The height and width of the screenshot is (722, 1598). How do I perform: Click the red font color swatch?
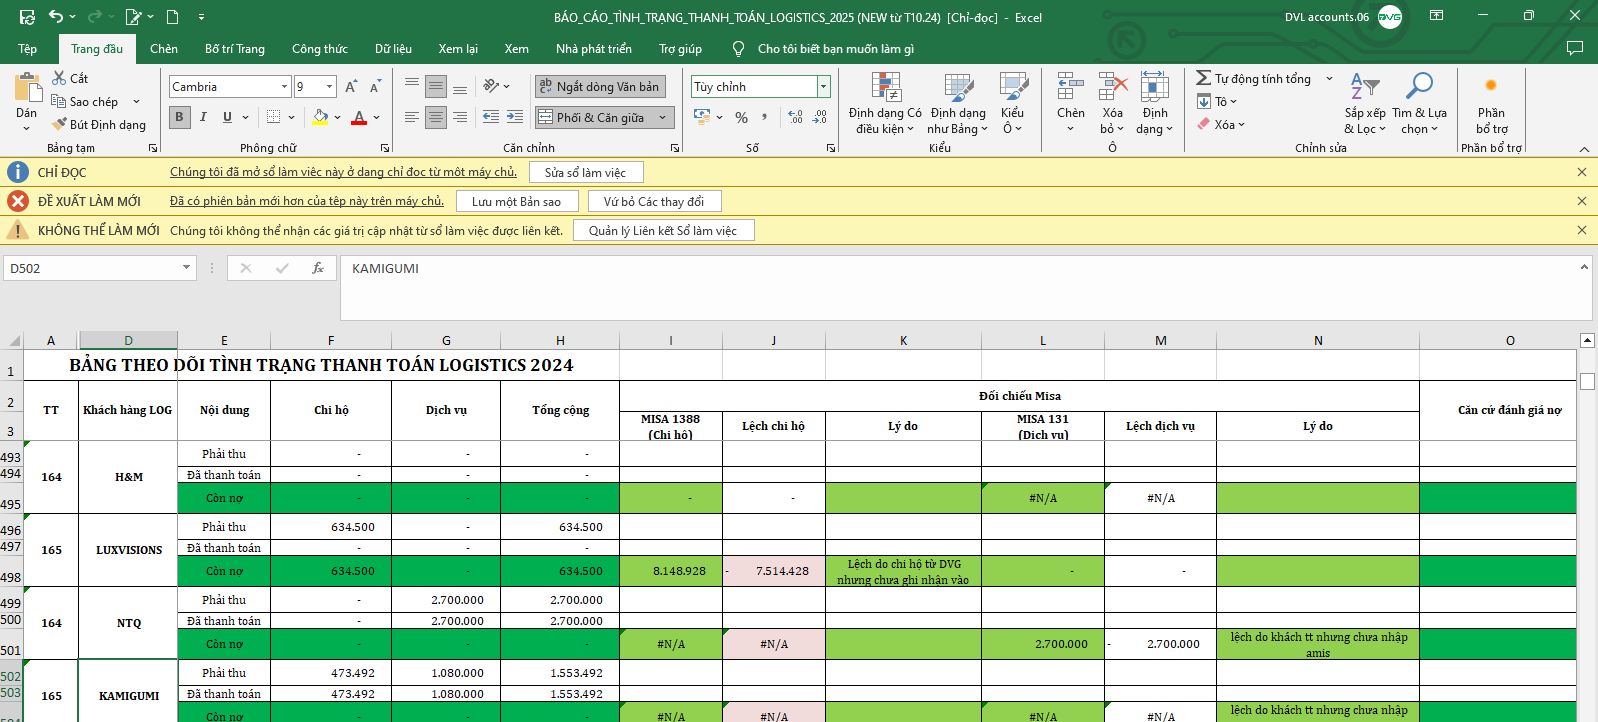click(x=359, y=117)
